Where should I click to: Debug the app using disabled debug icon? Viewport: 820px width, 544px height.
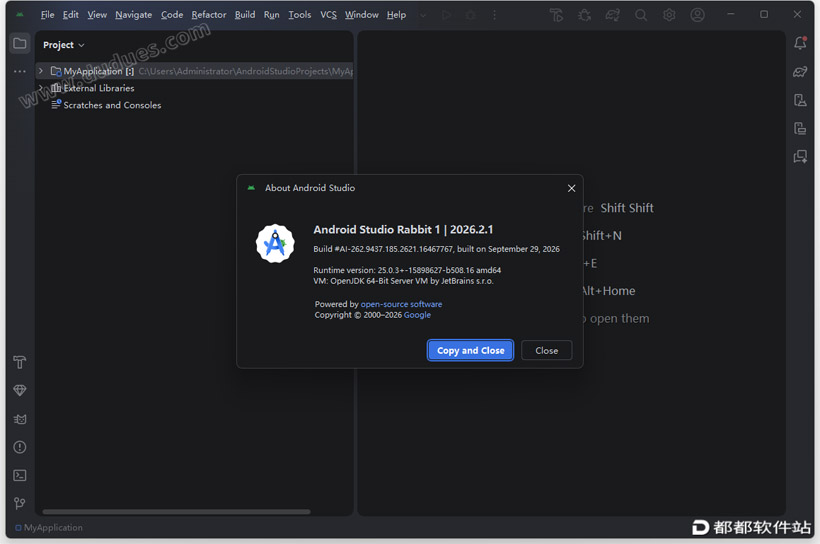(471, 15)
